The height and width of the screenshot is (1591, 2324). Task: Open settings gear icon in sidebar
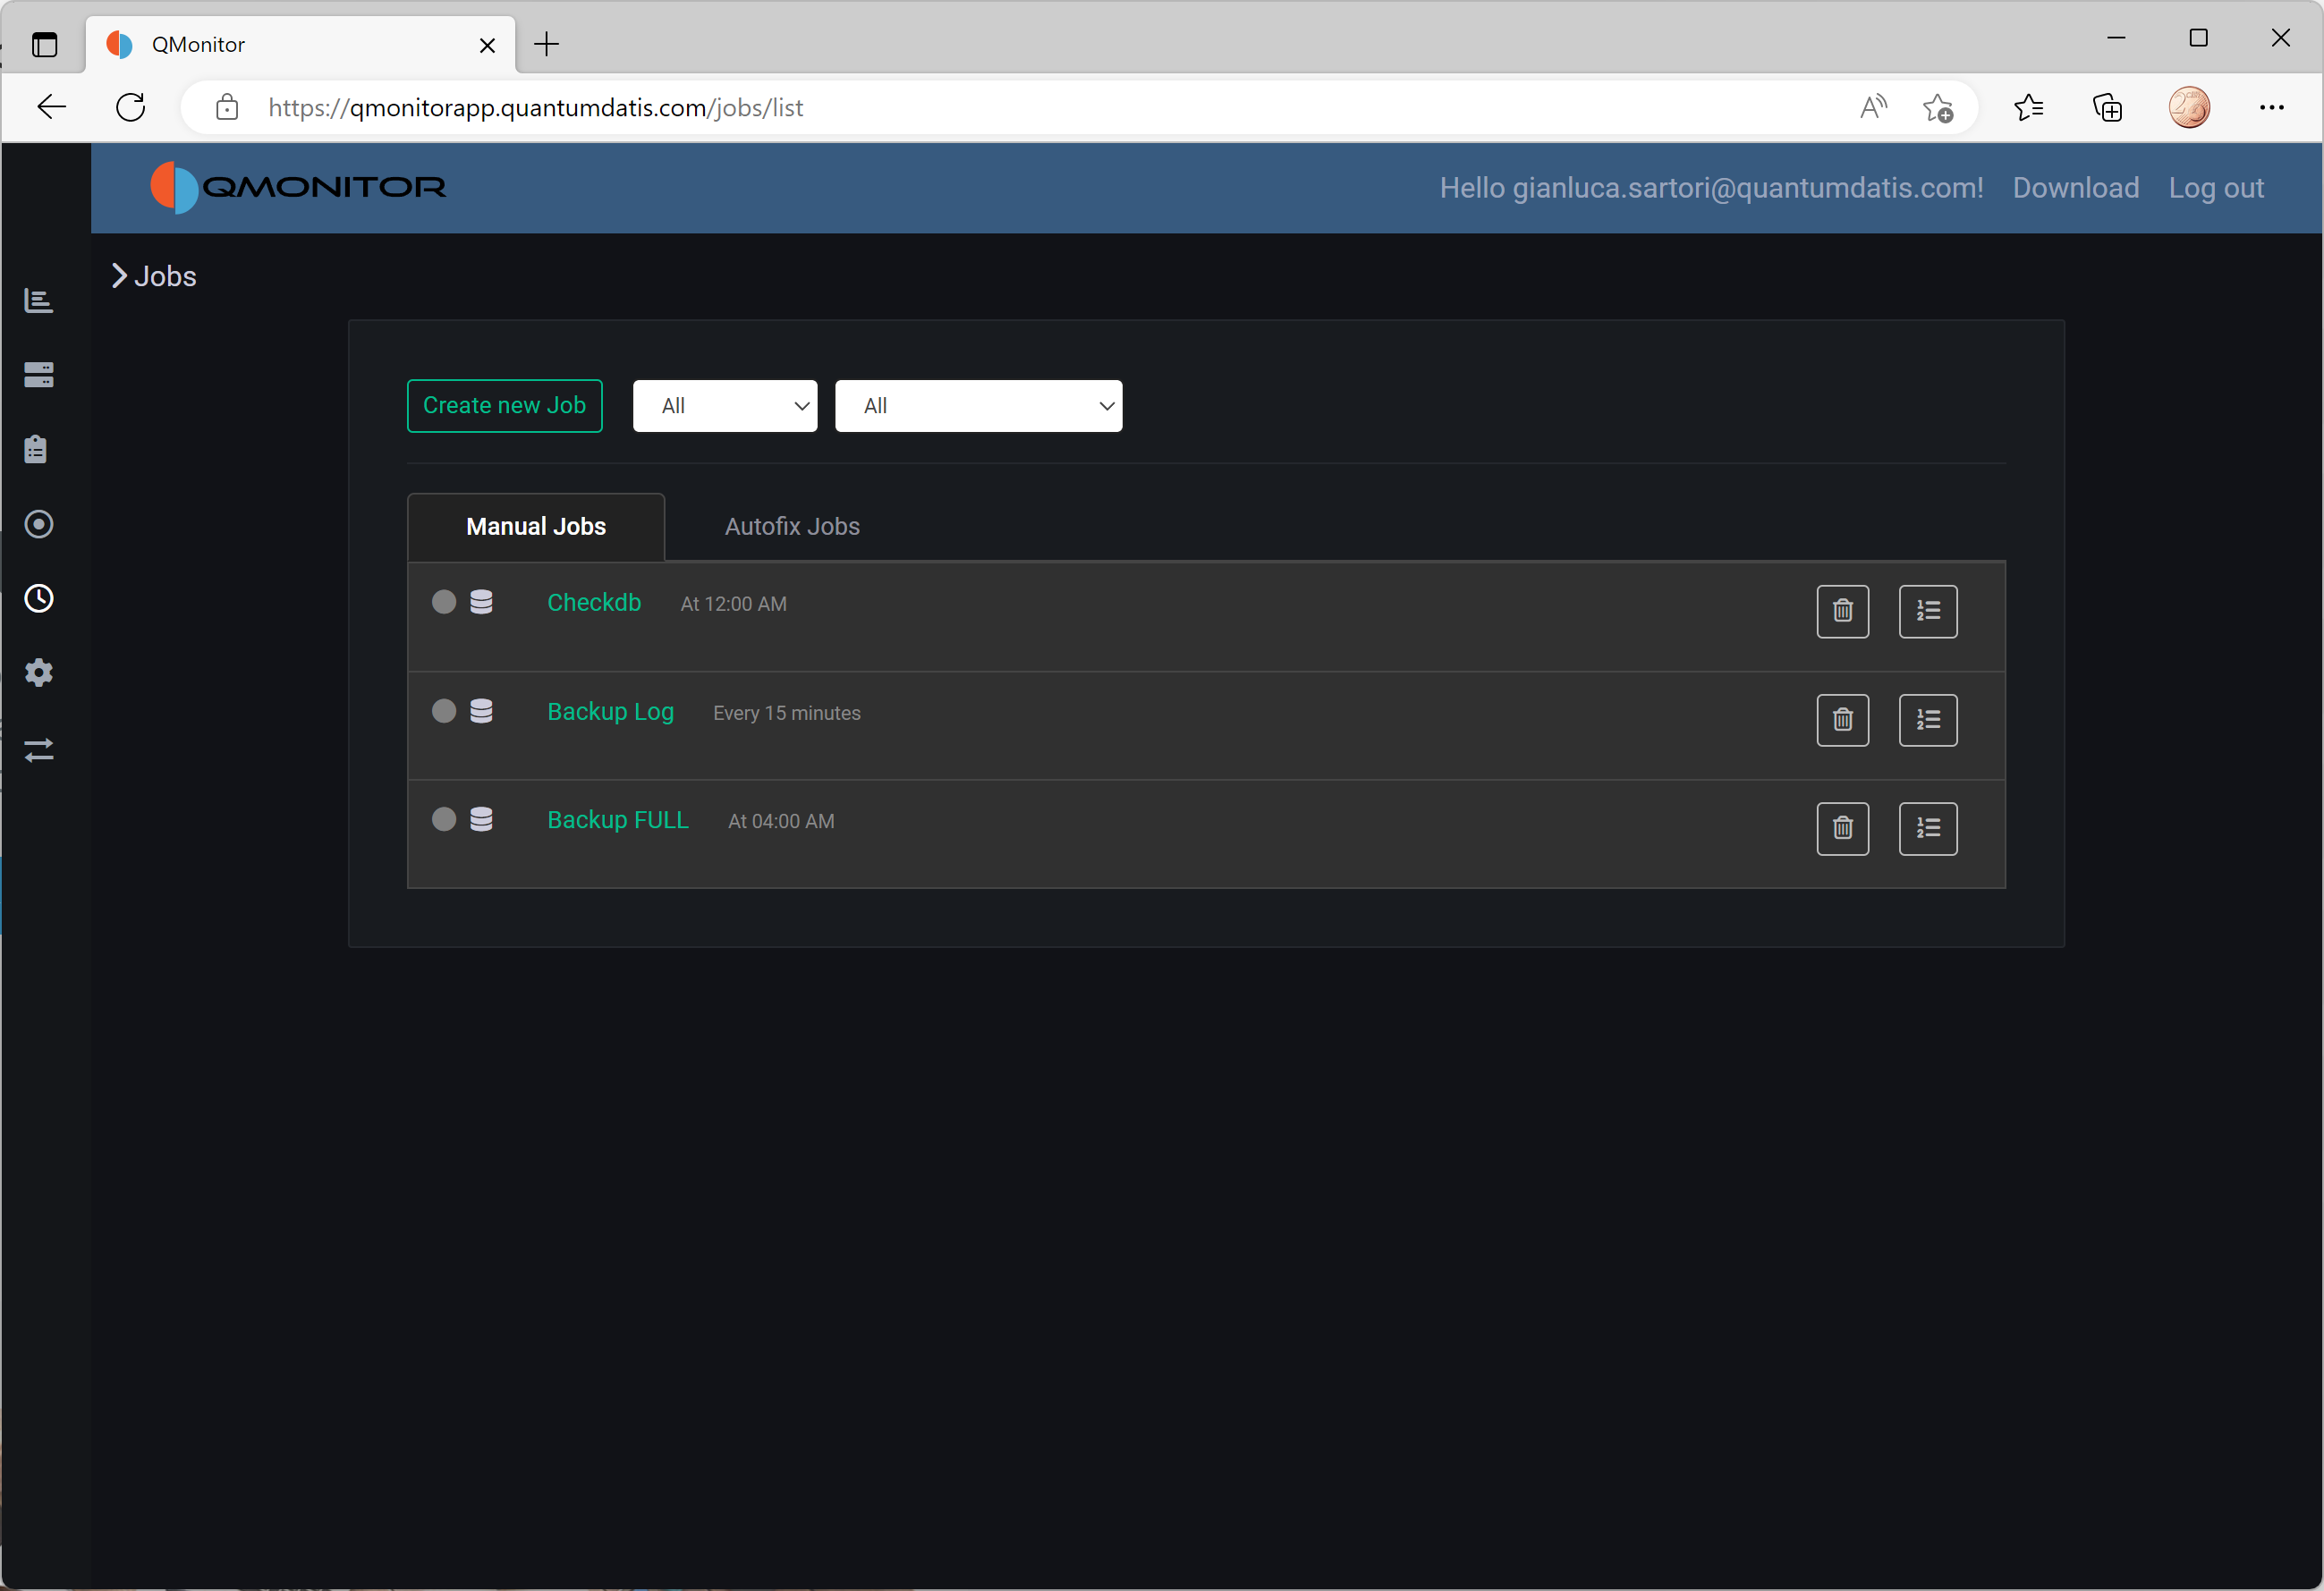tap(38, 673)
